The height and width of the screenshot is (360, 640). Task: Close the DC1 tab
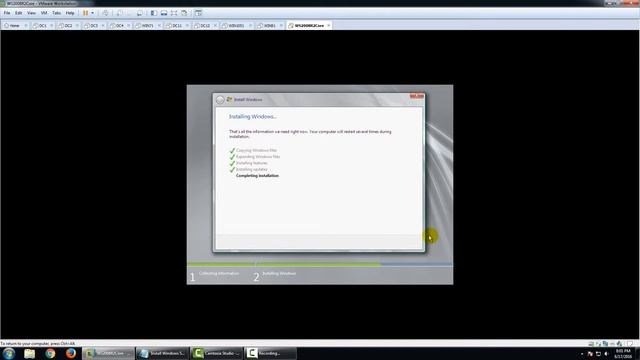click(x=51, y=25)
